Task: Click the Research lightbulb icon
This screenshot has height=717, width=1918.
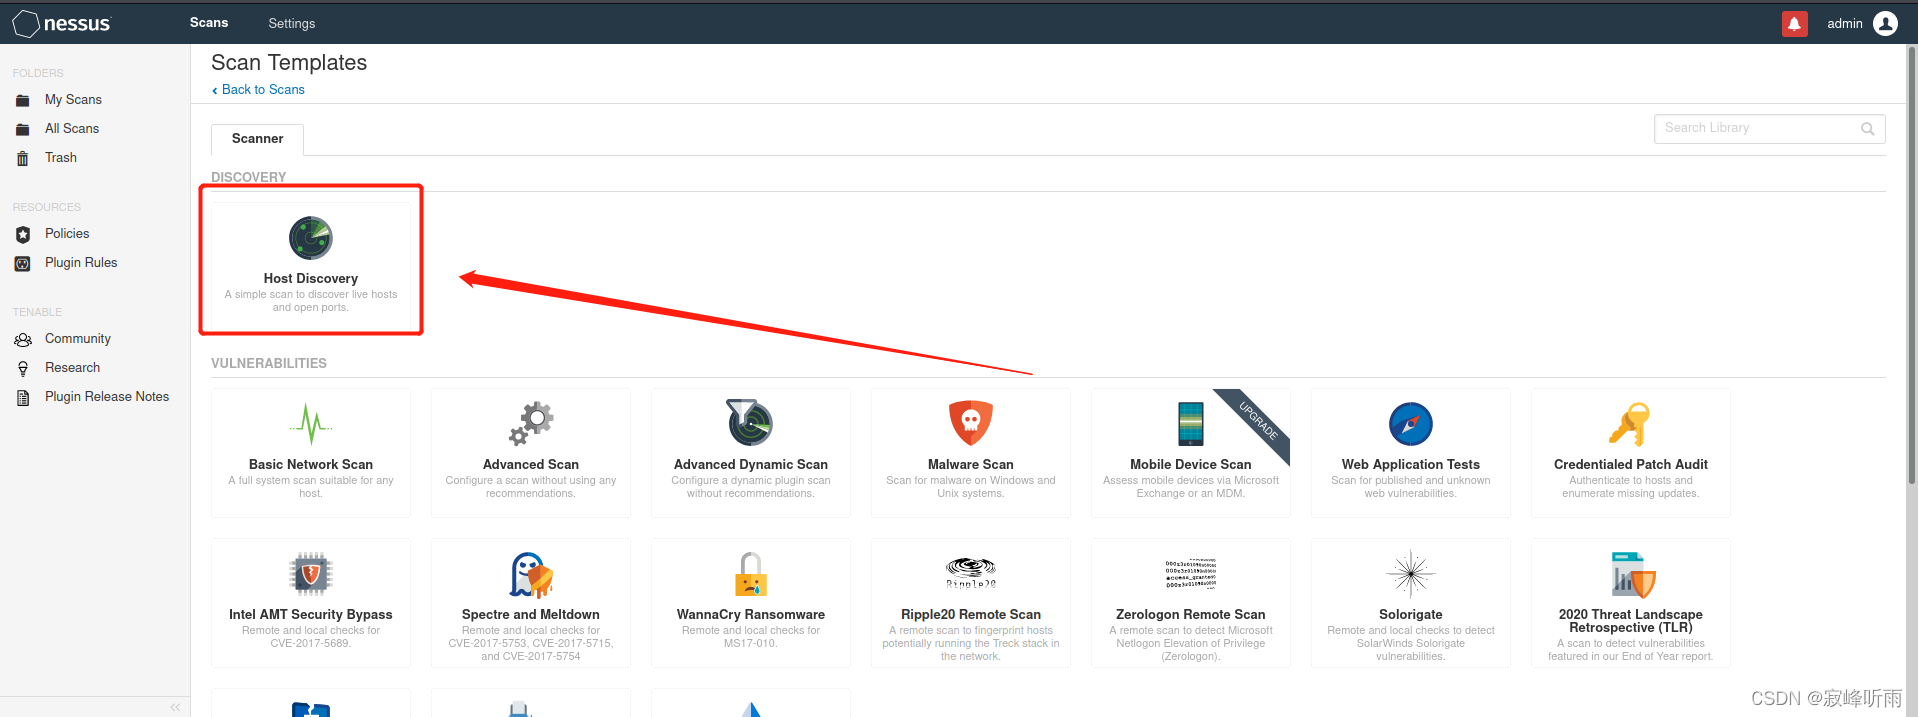Action: coord(23,369)
